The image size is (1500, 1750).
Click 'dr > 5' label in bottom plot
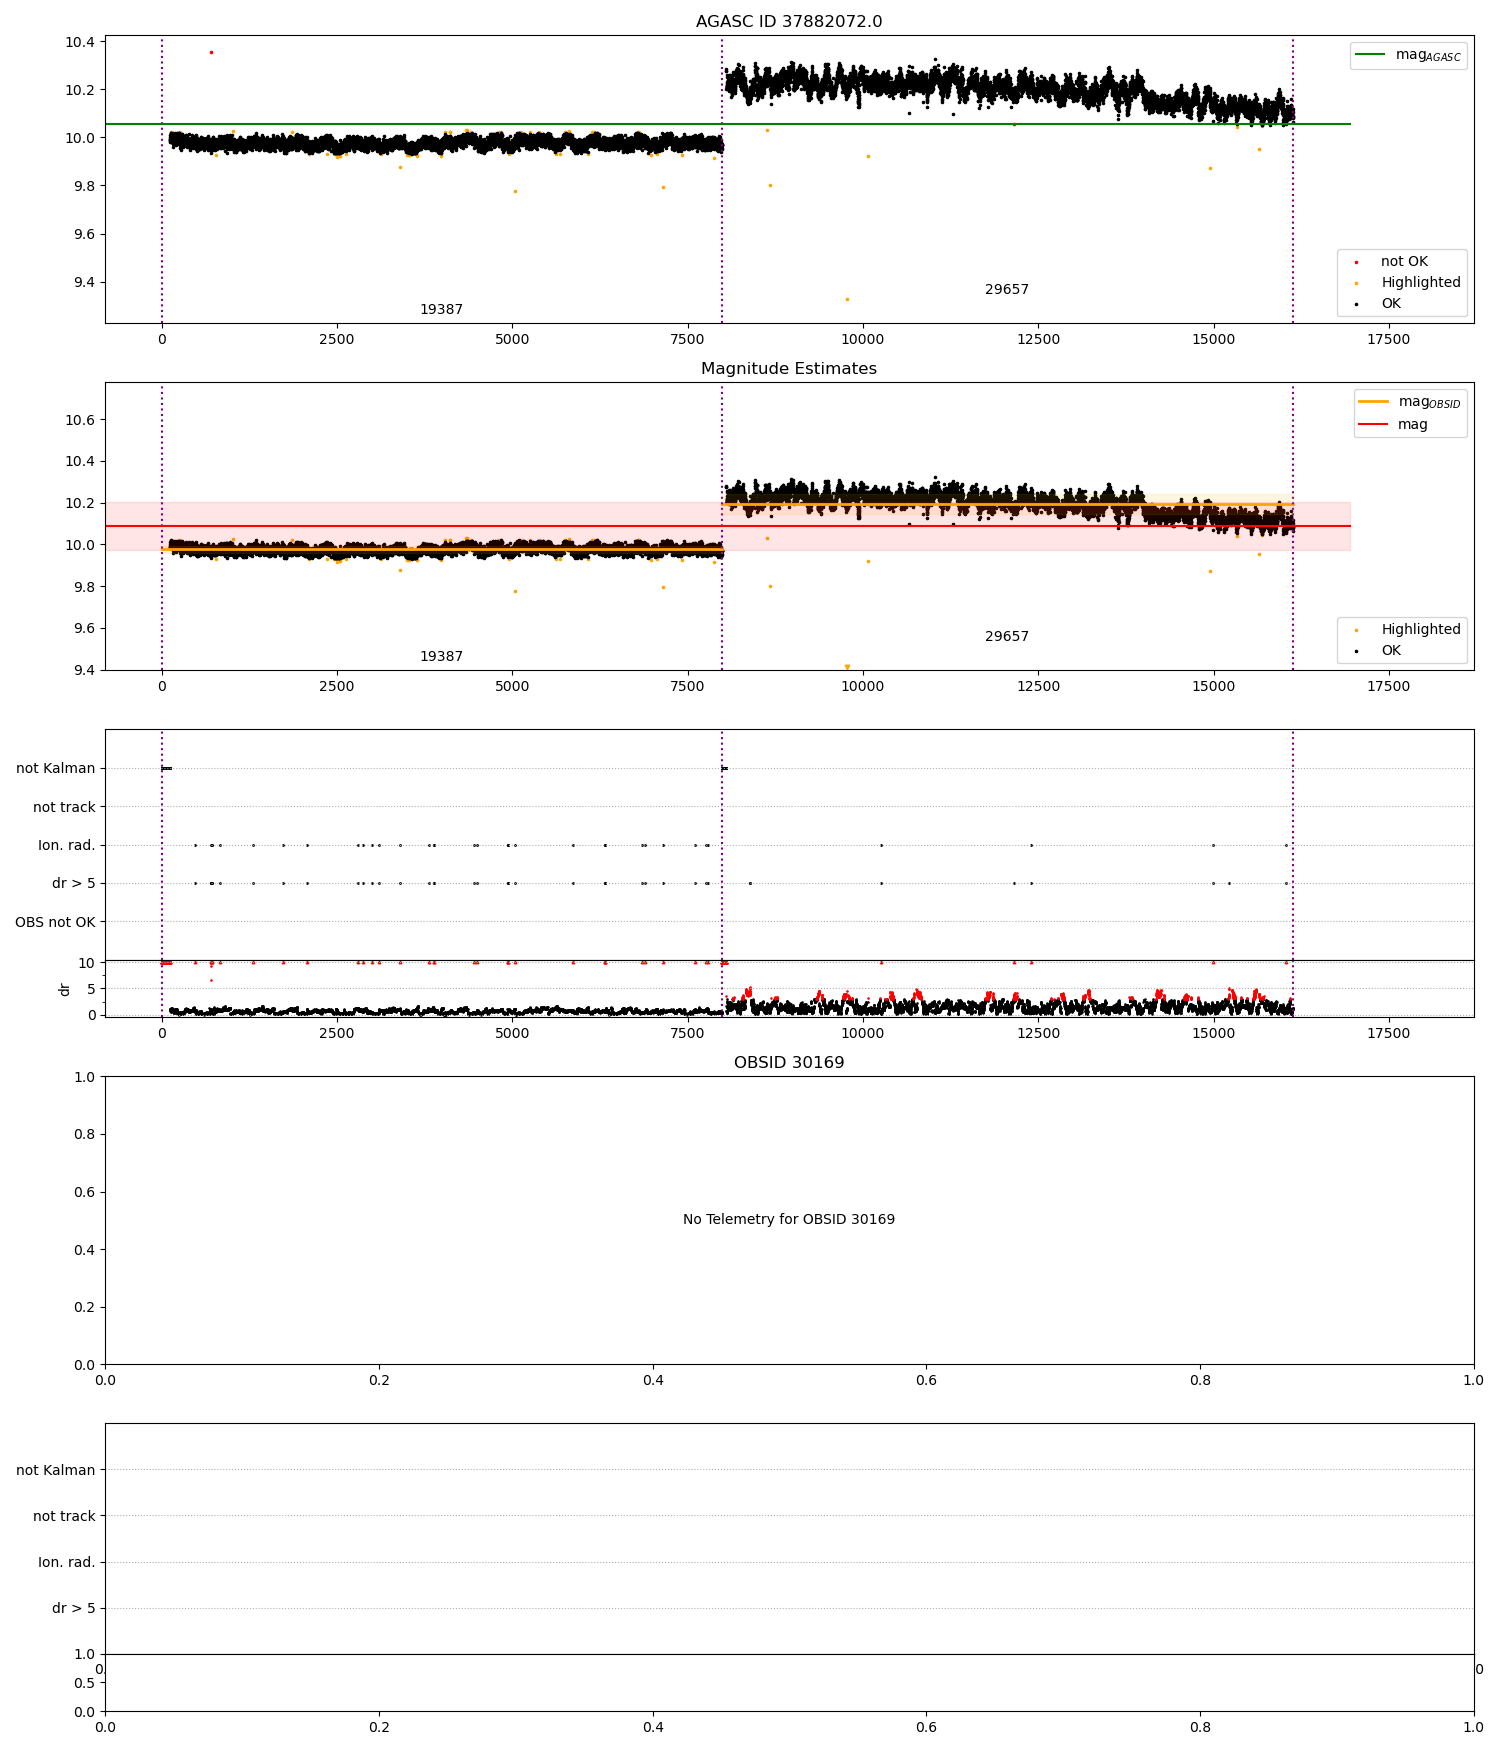coord(74,1608)
